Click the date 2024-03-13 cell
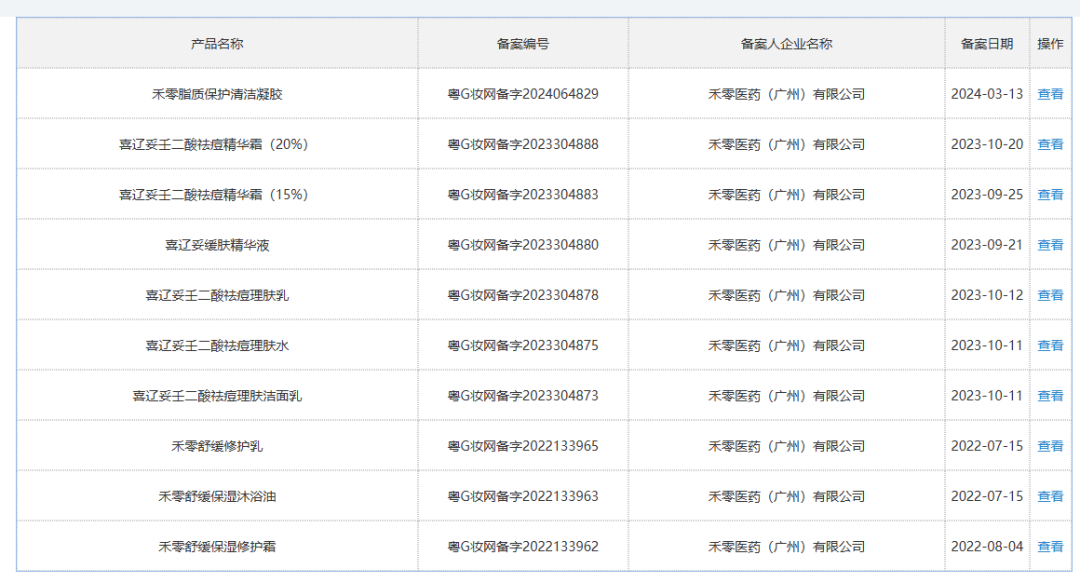This screenshot has width=1080, height=582. pyautogui.click(x=986, y=94)
